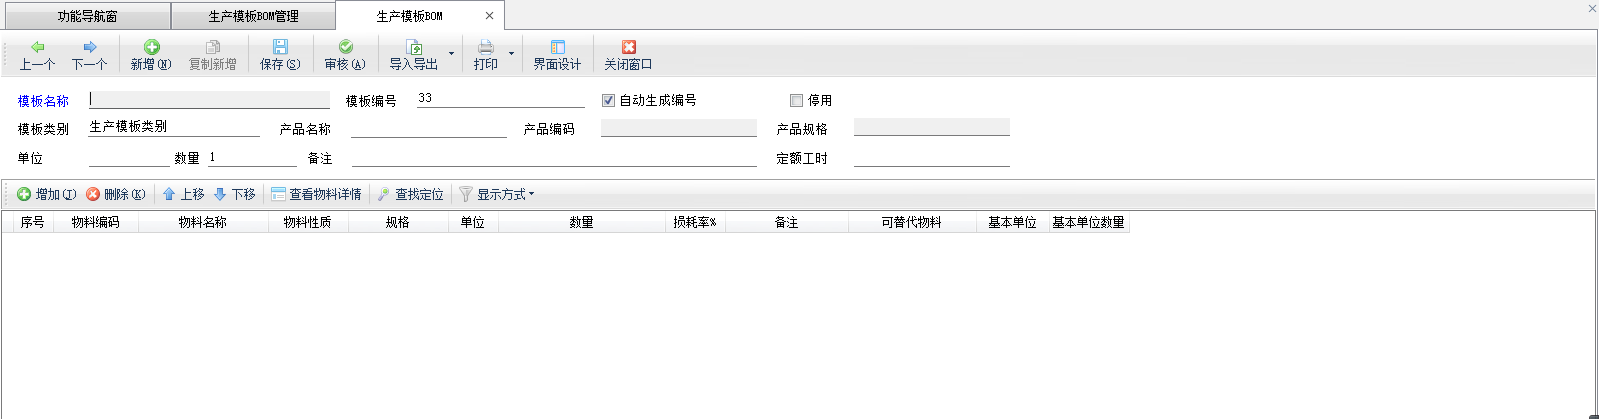1599x419 pixels.
Task: Switch to the 功能导航窗 tab
Action: (x=87, y=16)
